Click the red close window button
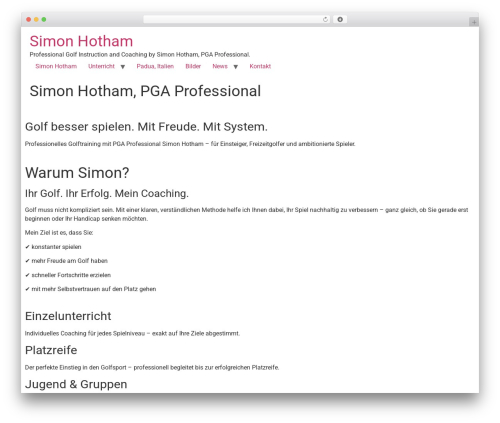500x423 pixels. point(29,19)
